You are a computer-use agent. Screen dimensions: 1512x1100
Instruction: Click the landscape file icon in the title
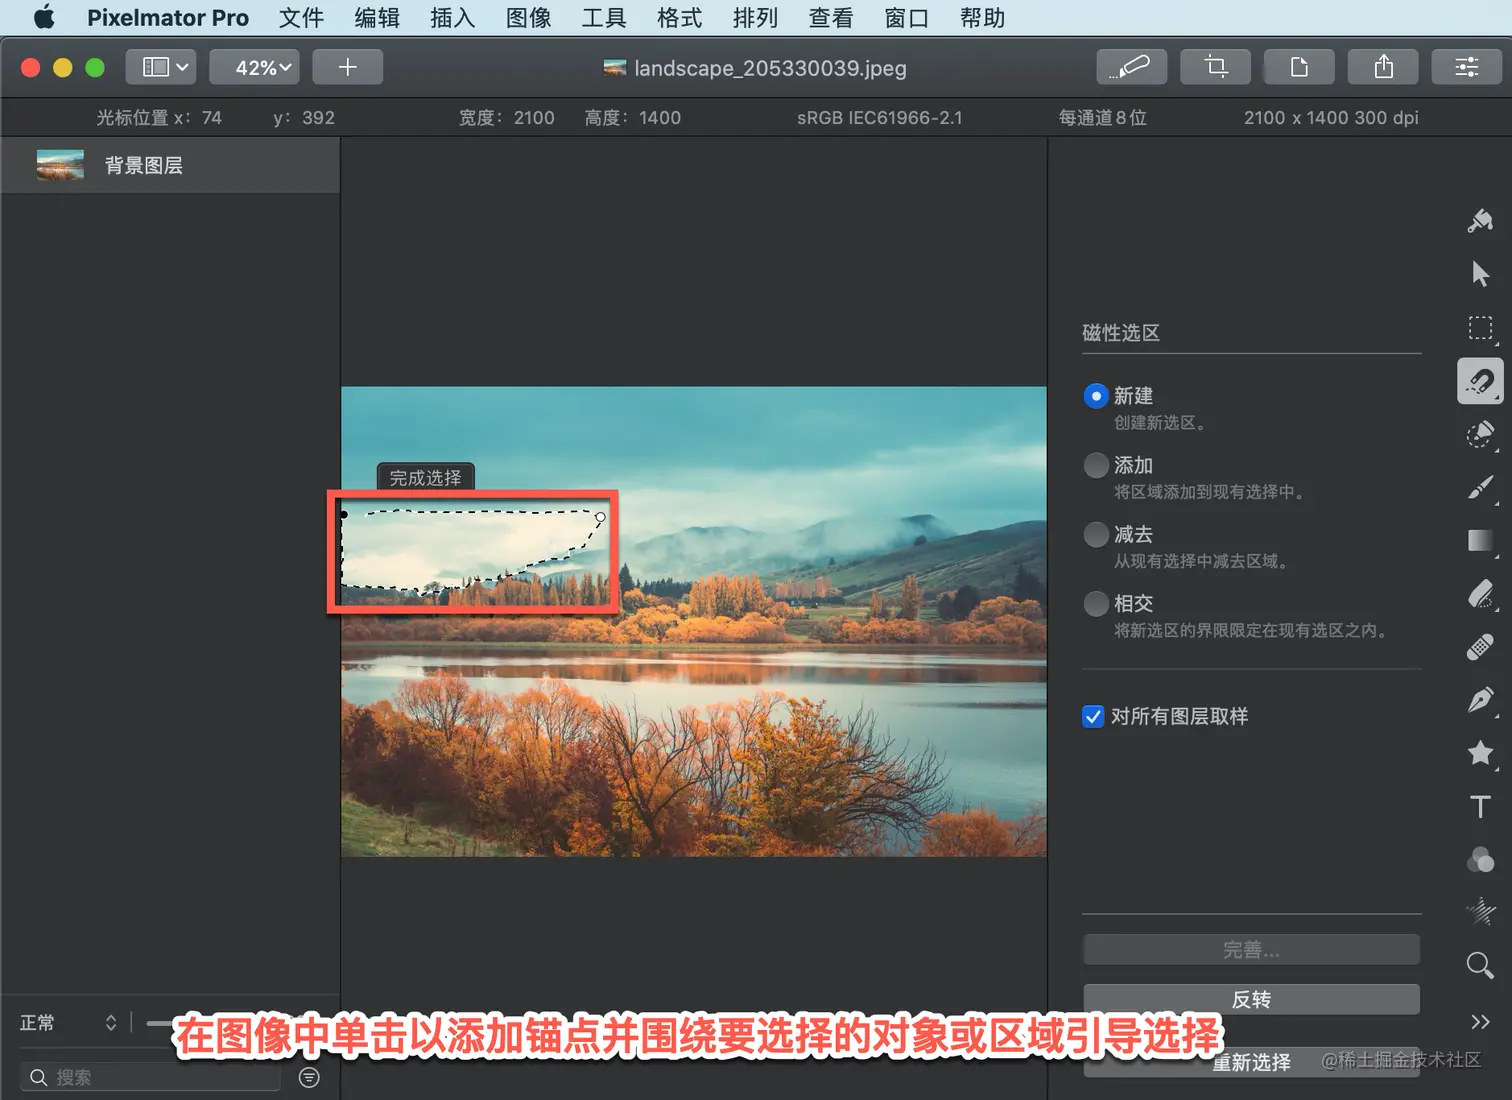point(615,68)
